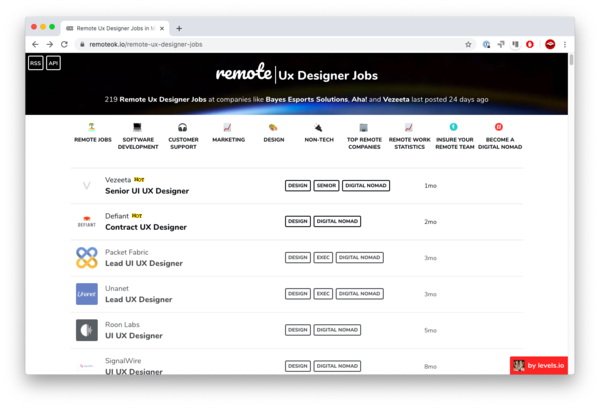Click the EXEC tag on Unanet row
Viewport: 600px width, 408px height.
(x=323, y=294)
